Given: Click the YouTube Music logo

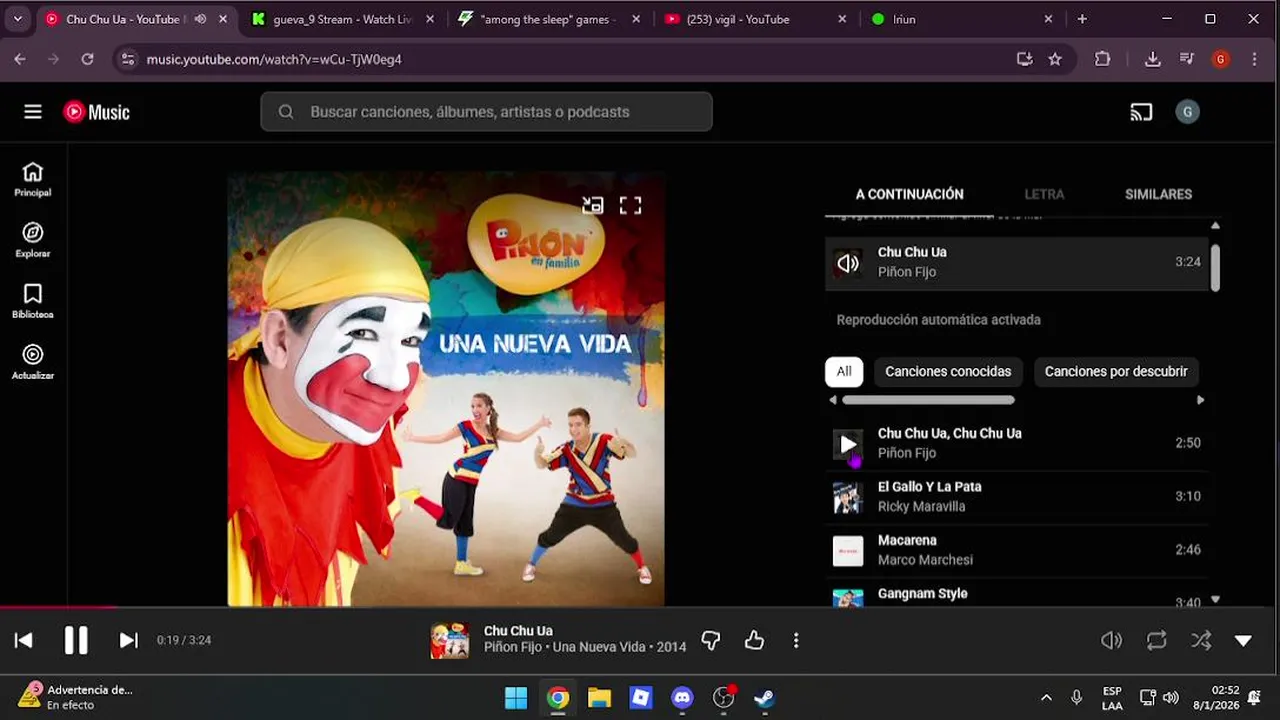Looking at the screenshot, I should [x=97, y=112].
